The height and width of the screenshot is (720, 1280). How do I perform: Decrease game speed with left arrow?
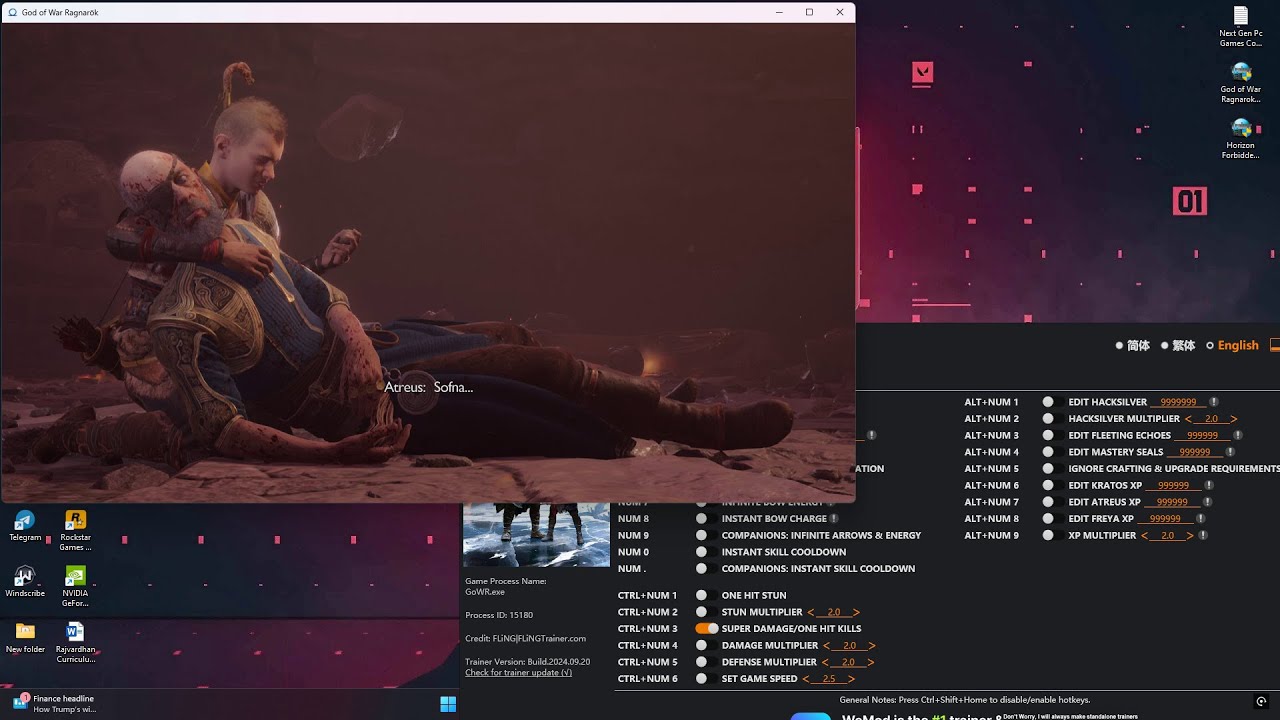click(806, 679)
